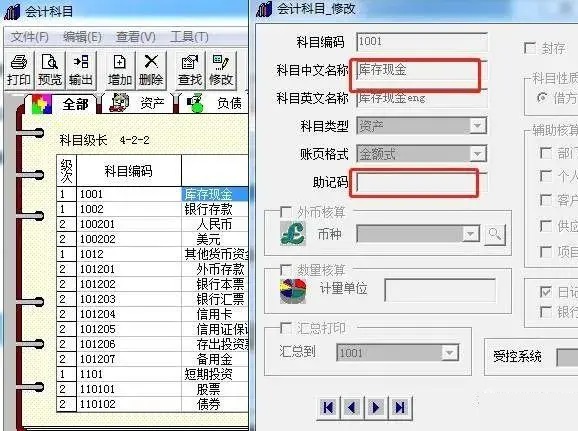Select row 1012 其他货币资金
This screenshot has height=431, width=578.
[x=152, y=254]
